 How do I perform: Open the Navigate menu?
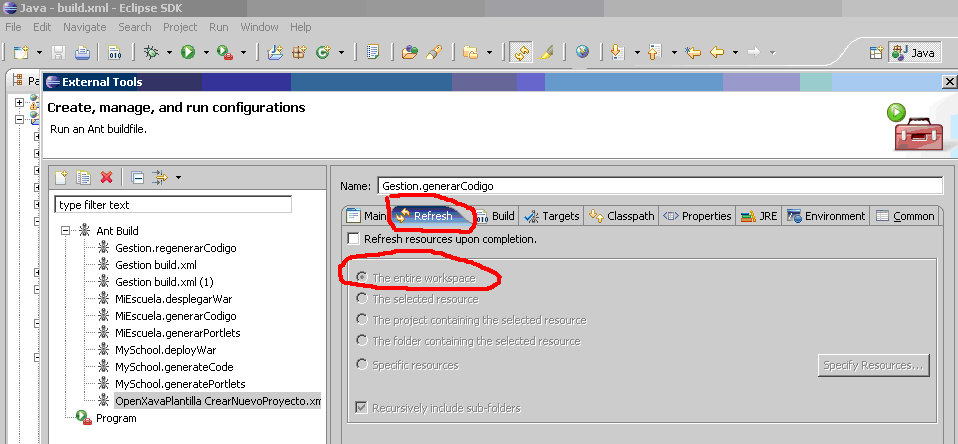point(84,27)
